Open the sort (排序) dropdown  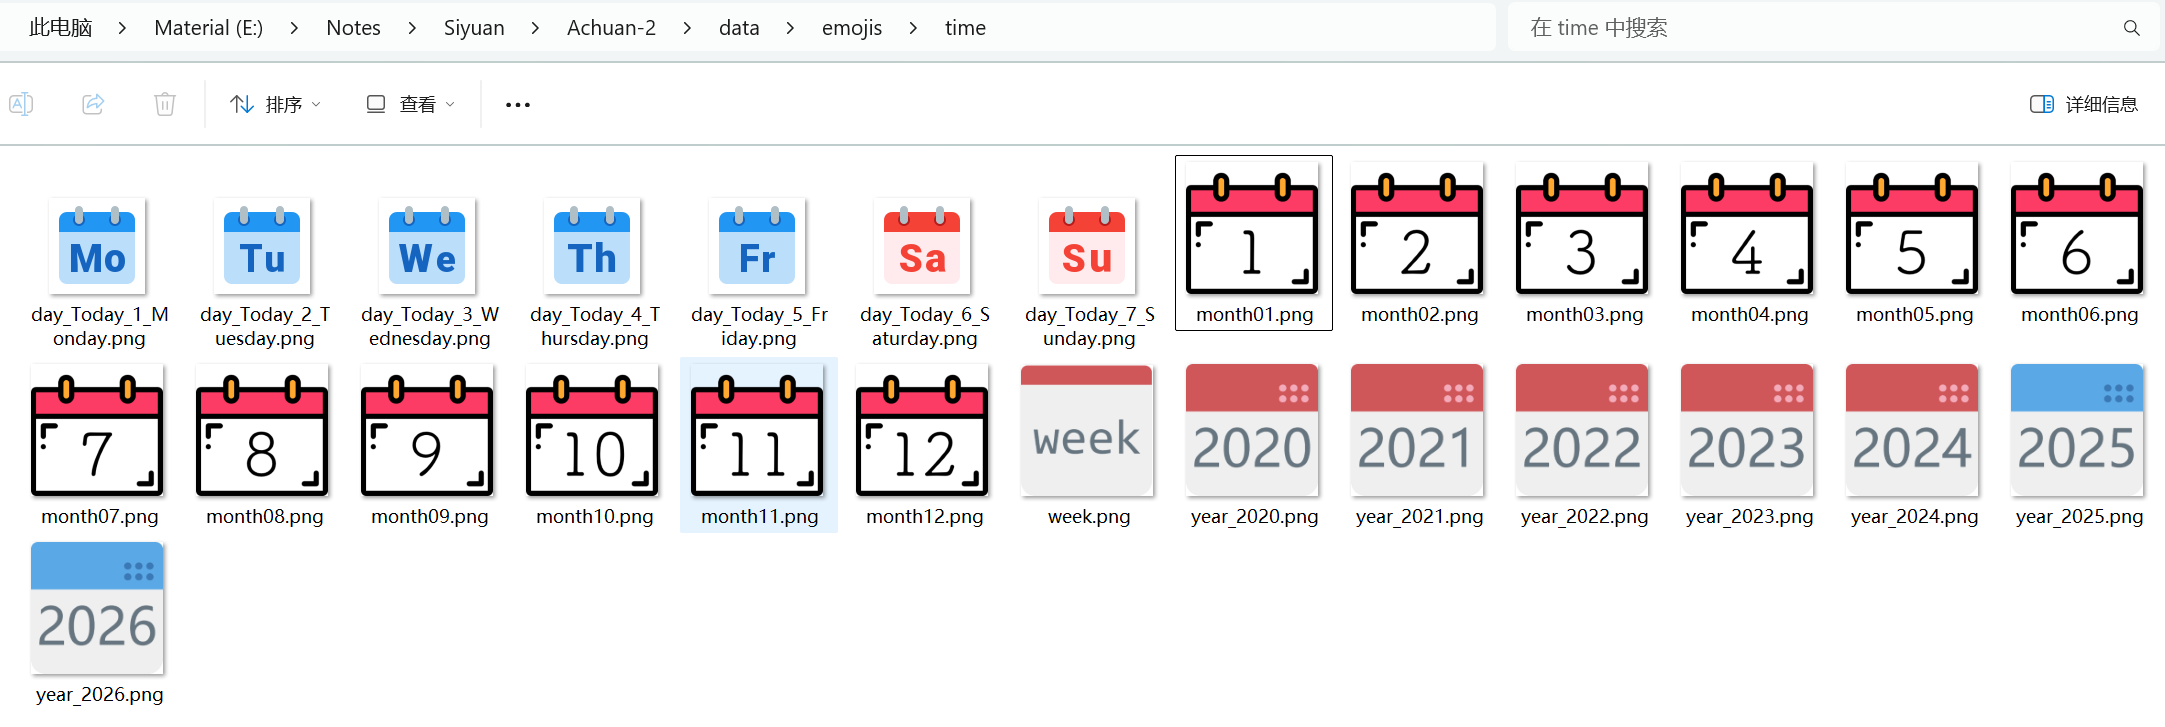275,104
